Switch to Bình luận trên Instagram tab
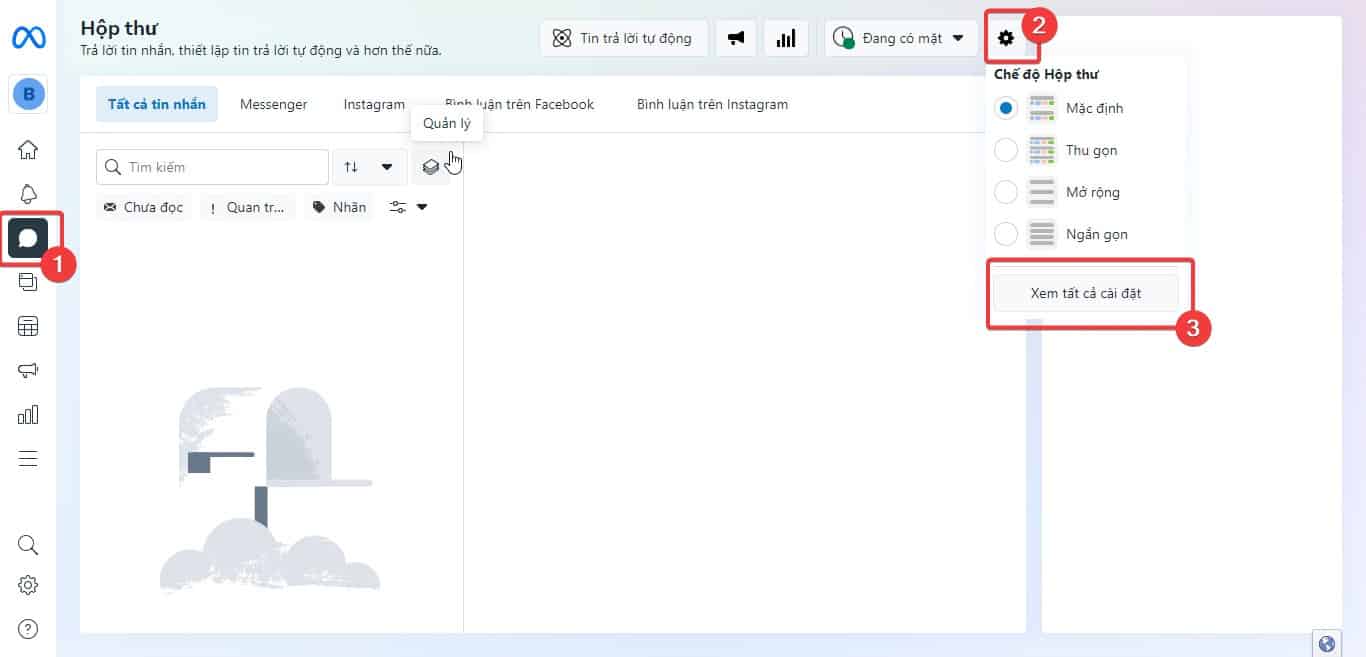The width and height of the screenshot is (1366, 657). click(712, 104)
